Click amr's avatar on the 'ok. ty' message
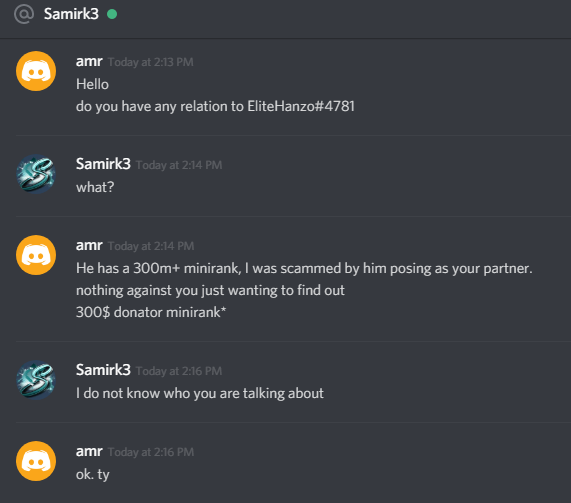 pos(36,461)
